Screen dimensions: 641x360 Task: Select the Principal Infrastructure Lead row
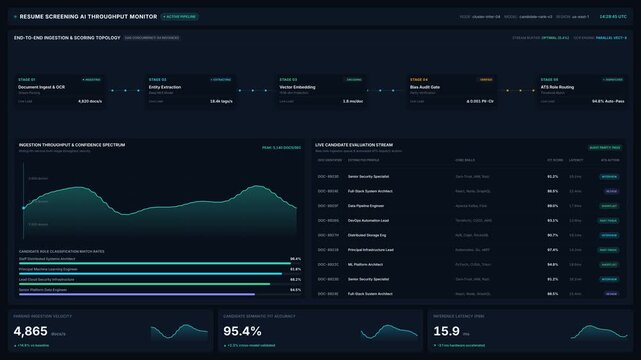[468, 250]
